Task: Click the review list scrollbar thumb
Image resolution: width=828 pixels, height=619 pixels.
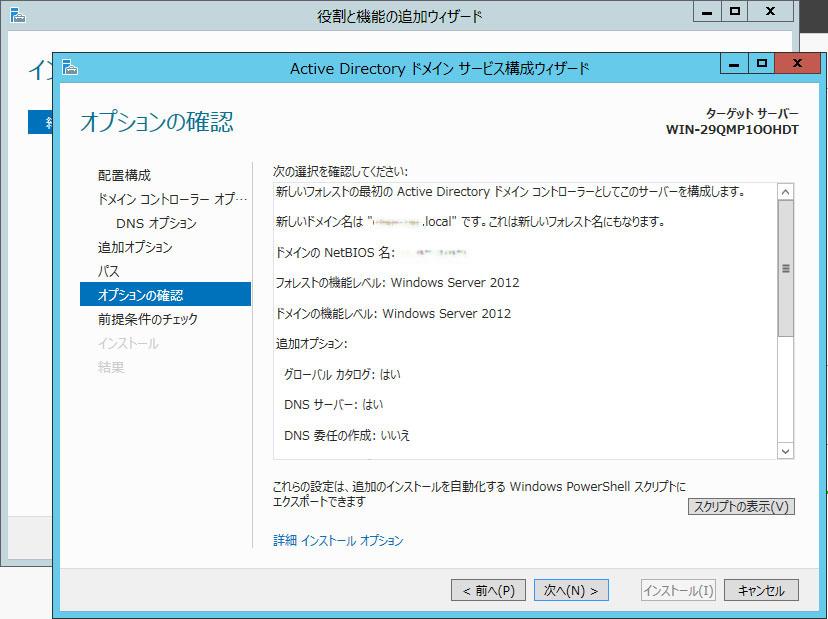Action: click(x=786, y=268)
